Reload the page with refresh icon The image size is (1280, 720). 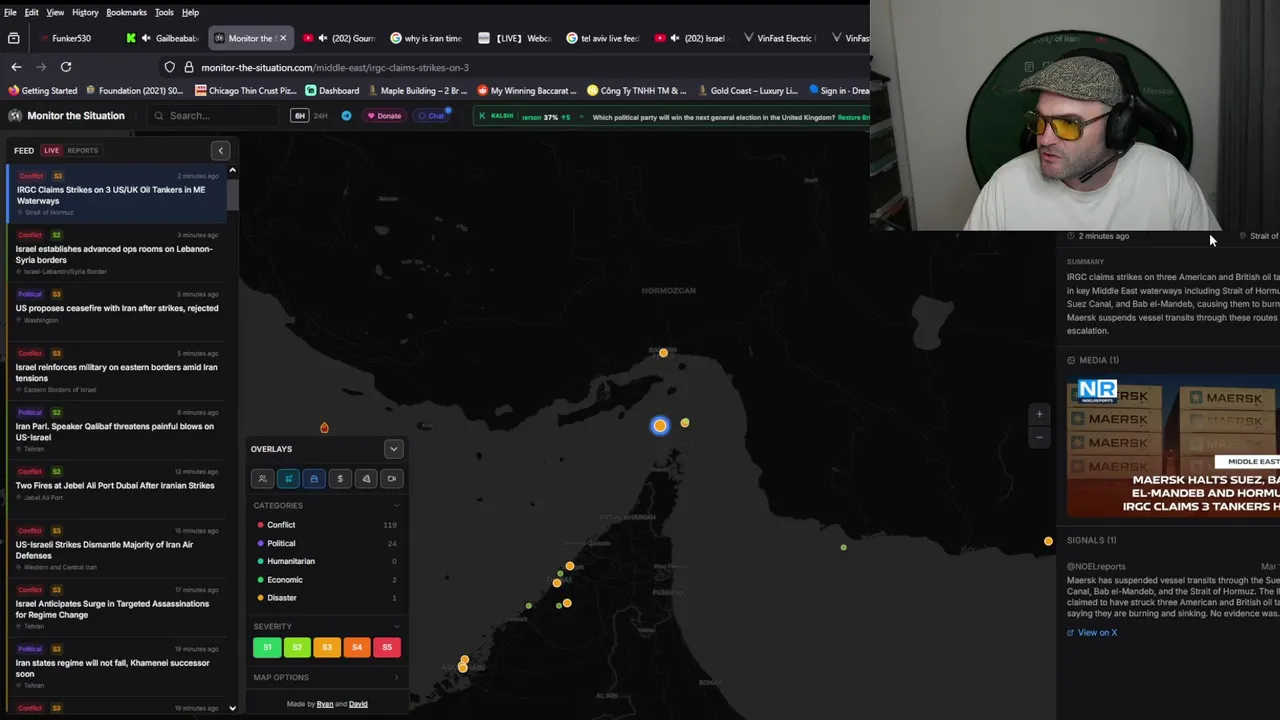pos(66,67)
